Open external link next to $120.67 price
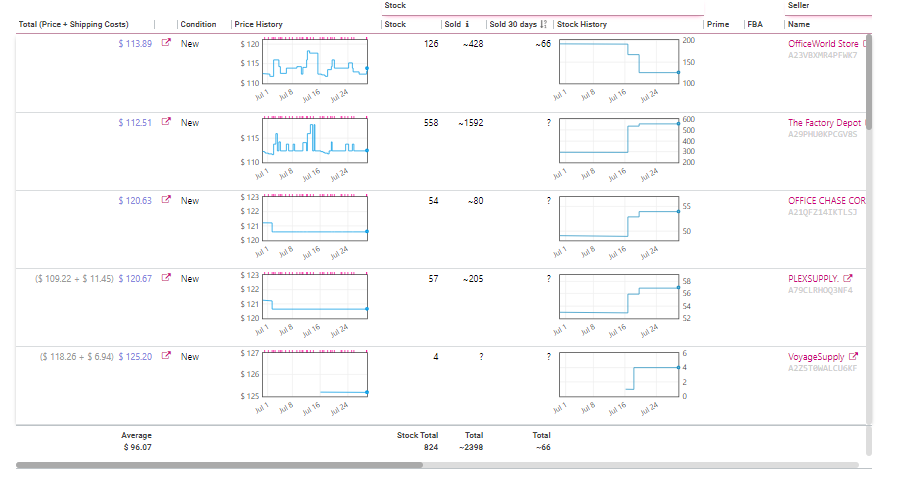 166,278
